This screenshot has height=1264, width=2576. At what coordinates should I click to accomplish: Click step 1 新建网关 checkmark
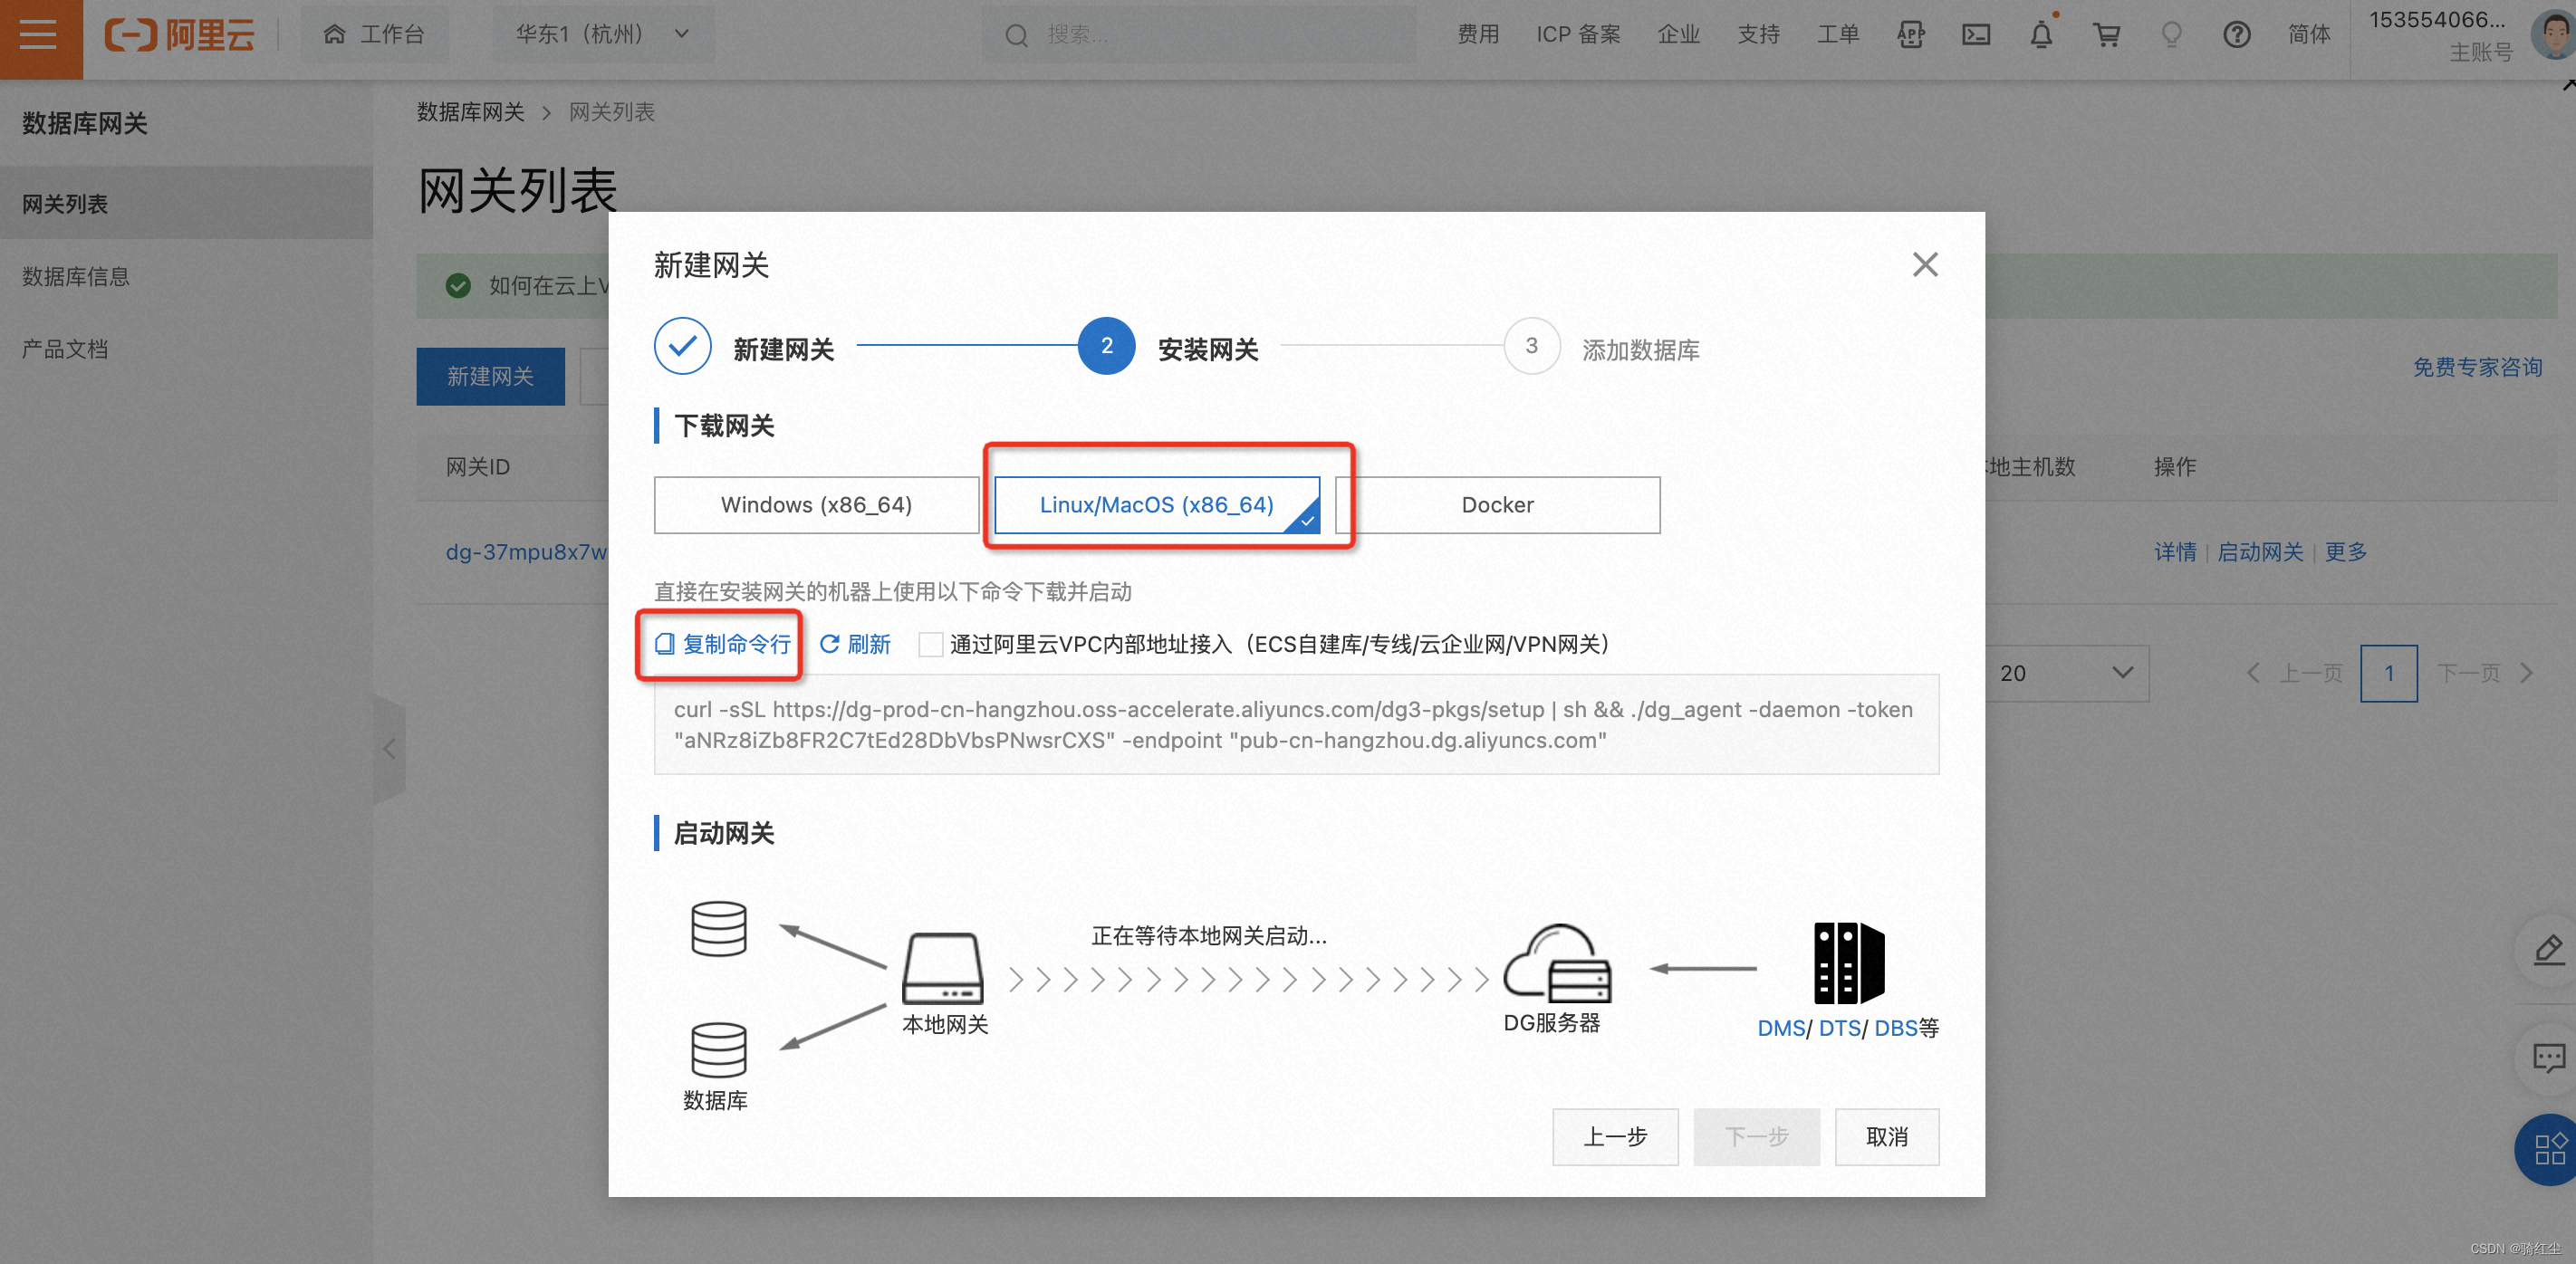[x=683, y=346]
